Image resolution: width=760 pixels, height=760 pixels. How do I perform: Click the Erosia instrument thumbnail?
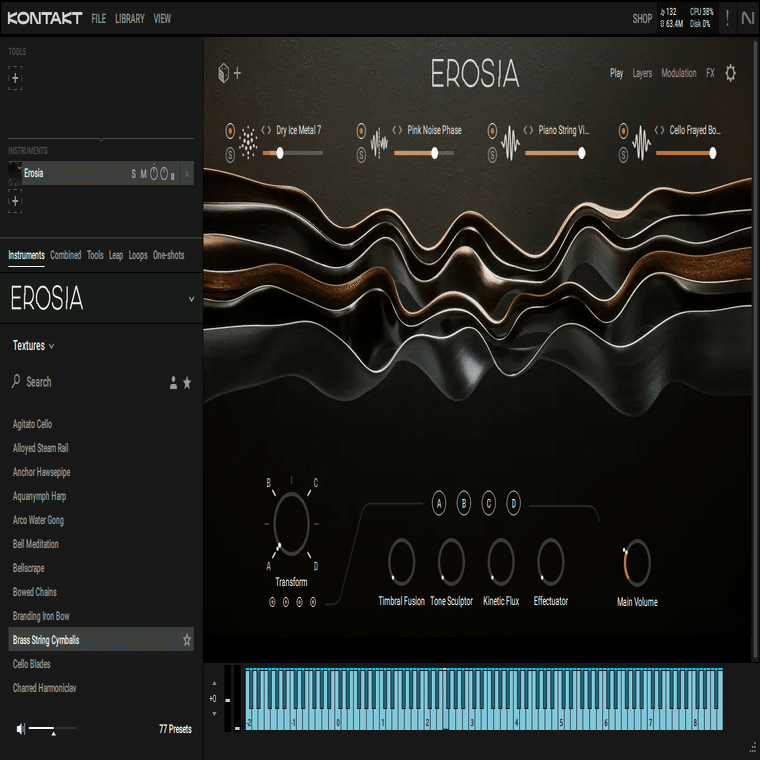click(x=16, y=174)
